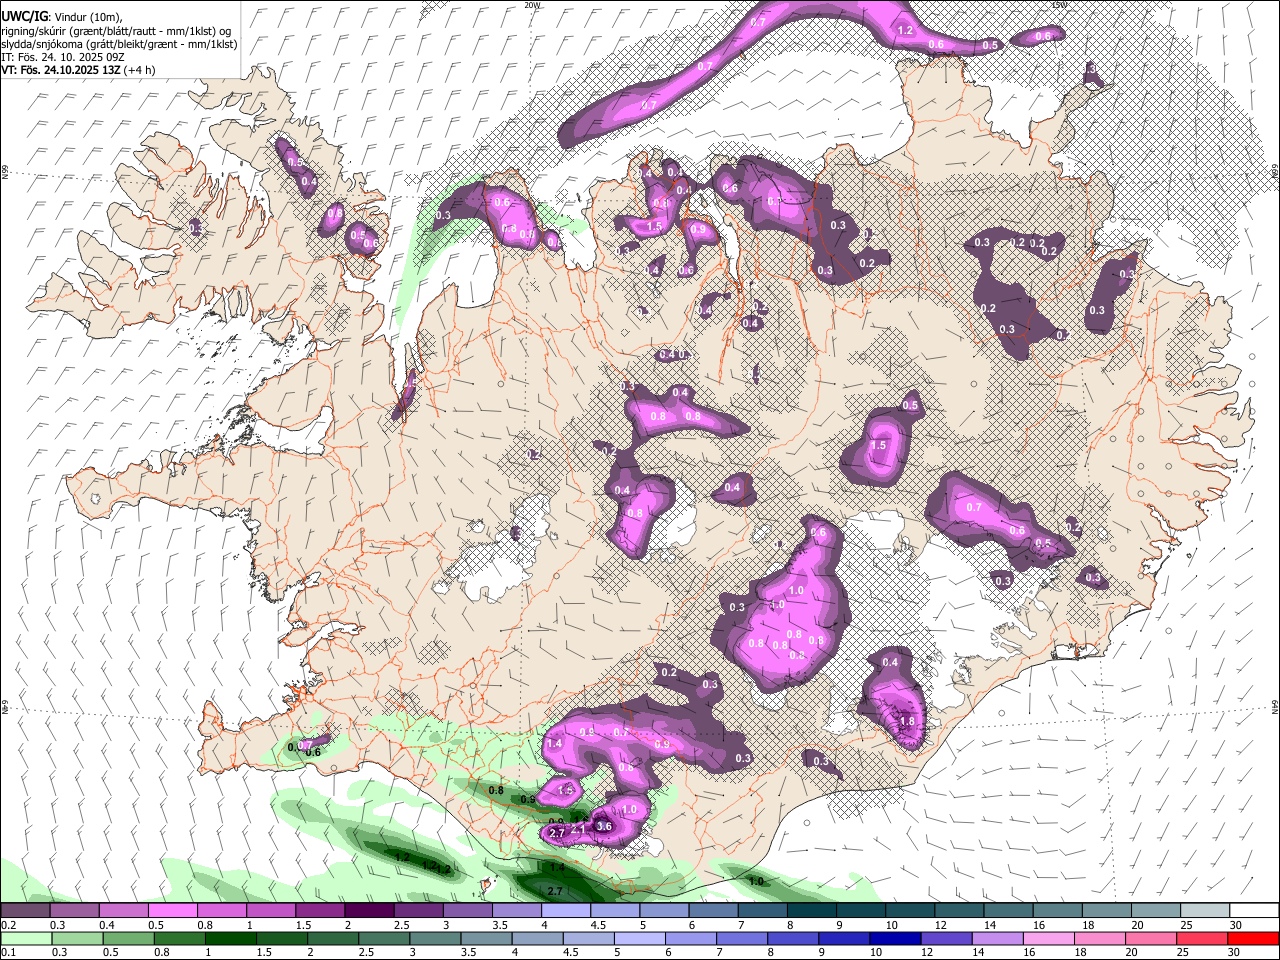The height and width of the screenshot is (960, 1280).
Task: Click the '2.1' precipitation value on the map
Action: click(x=579, y=829)
